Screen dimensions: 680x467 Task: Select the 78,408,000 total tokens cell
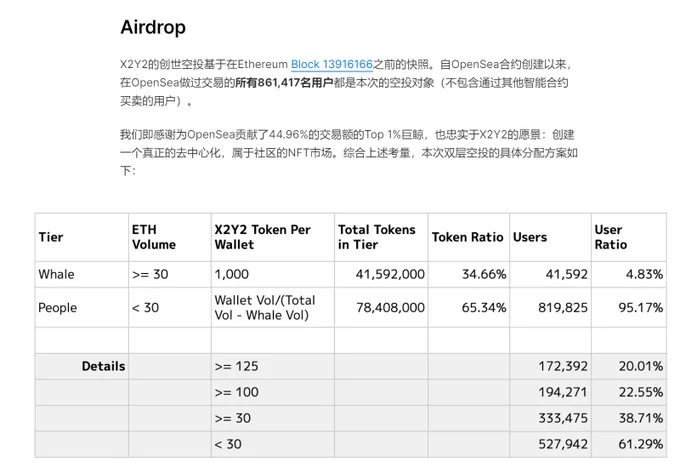(381, 307)
